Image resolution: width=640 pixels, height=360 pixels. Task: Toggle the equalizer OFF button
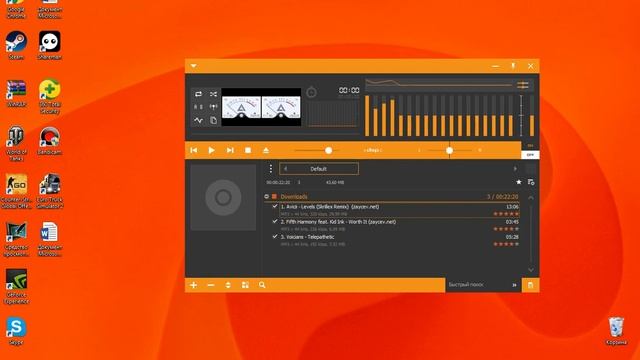coord(530,155)
